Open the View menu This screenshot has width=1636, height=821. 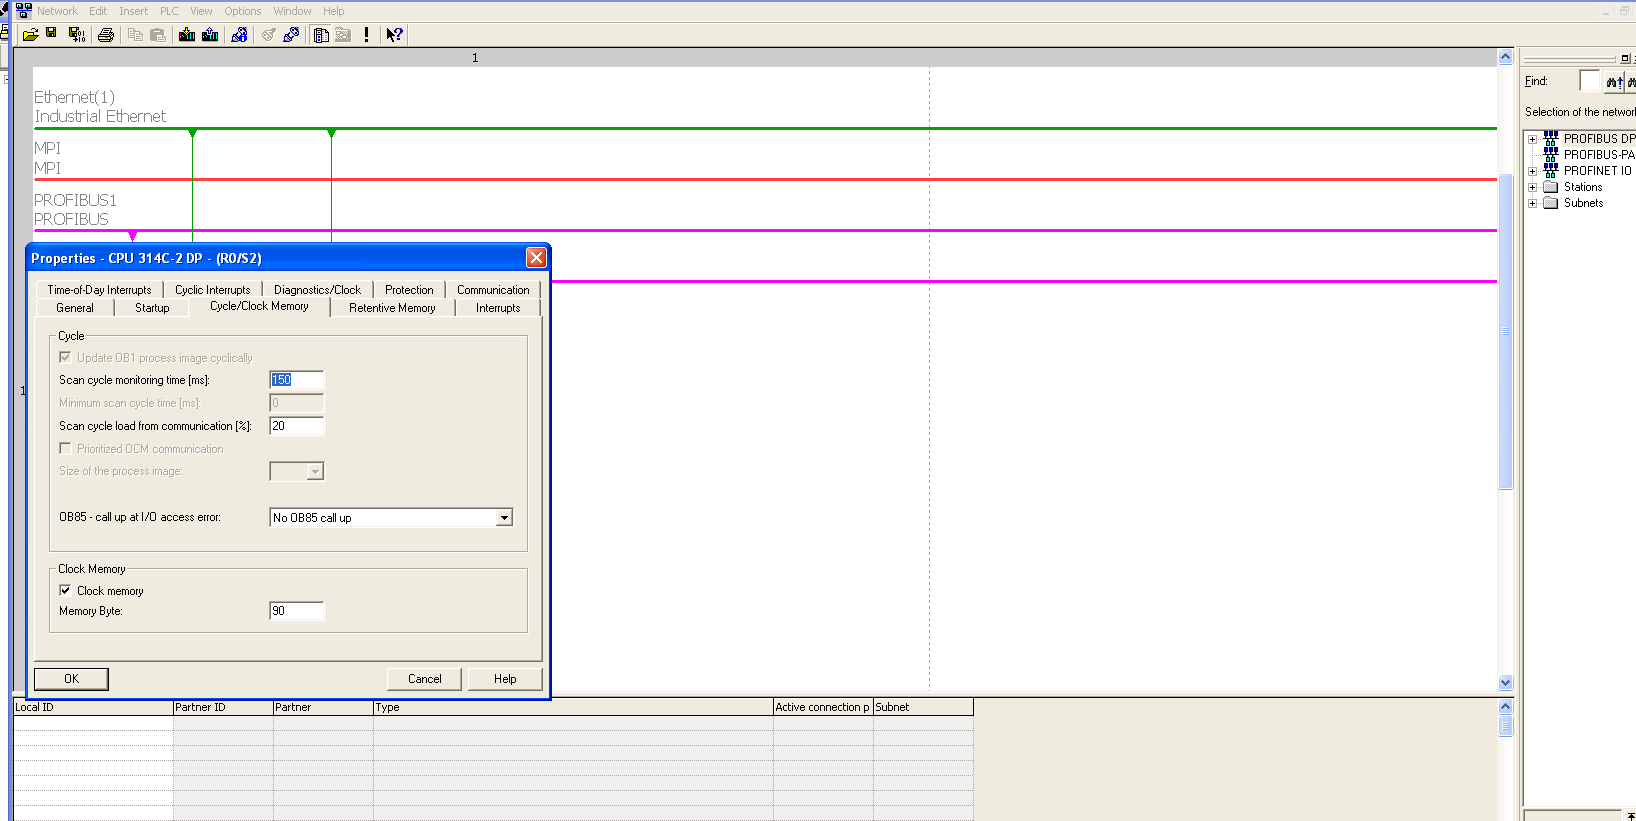click(x=201, y=11)
